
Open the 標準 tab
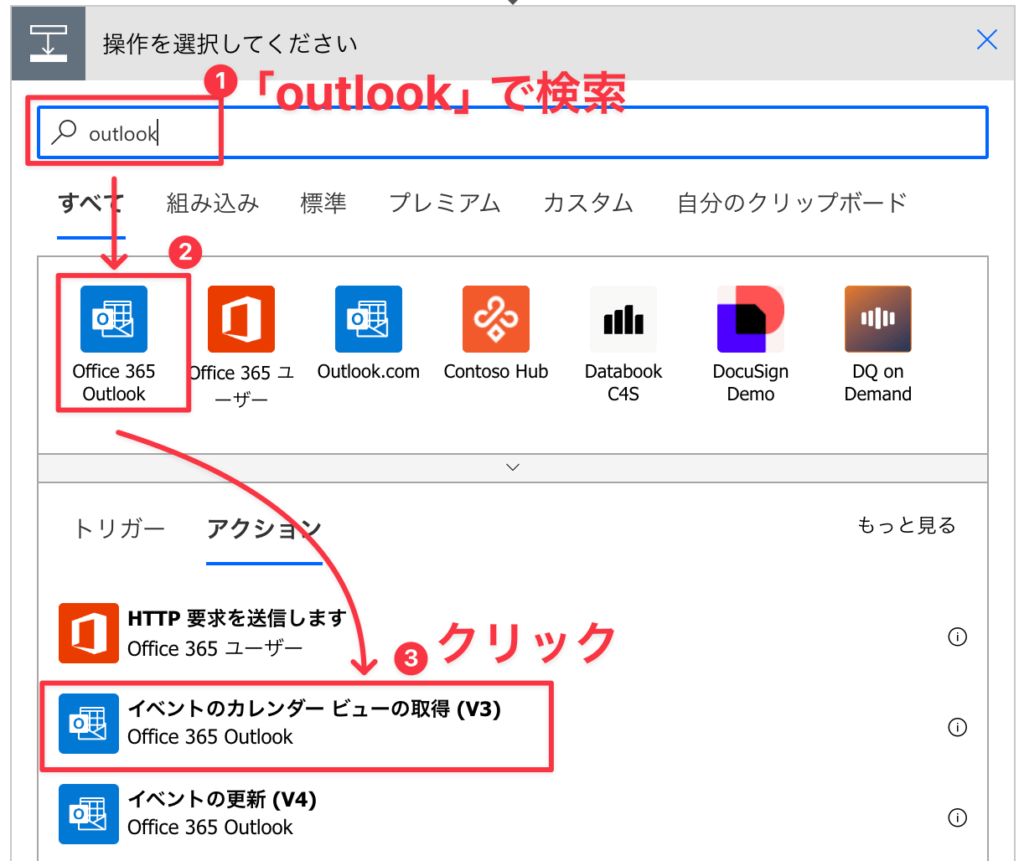(323, 203)
